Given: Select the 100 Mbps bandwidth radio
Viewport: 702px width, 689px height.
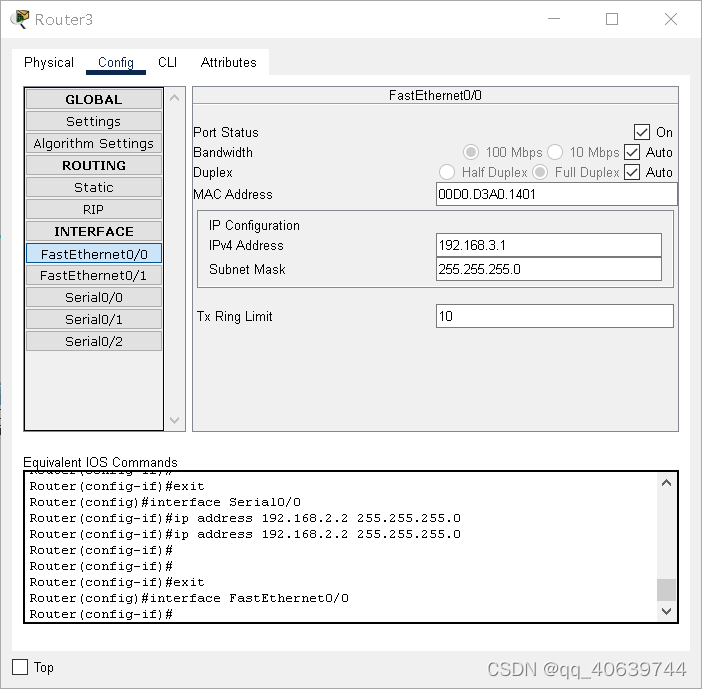Looking at the screenshot, I should coord(471,152).
